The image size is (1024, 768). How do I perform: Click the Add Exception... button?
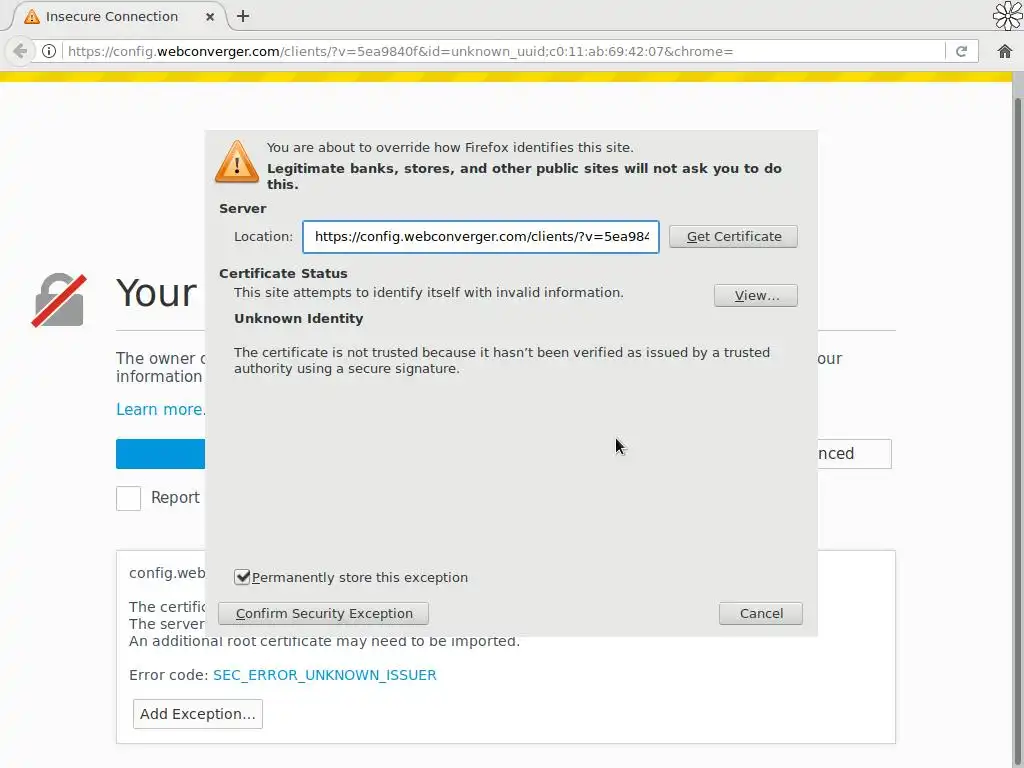click(x=198, y=714)
